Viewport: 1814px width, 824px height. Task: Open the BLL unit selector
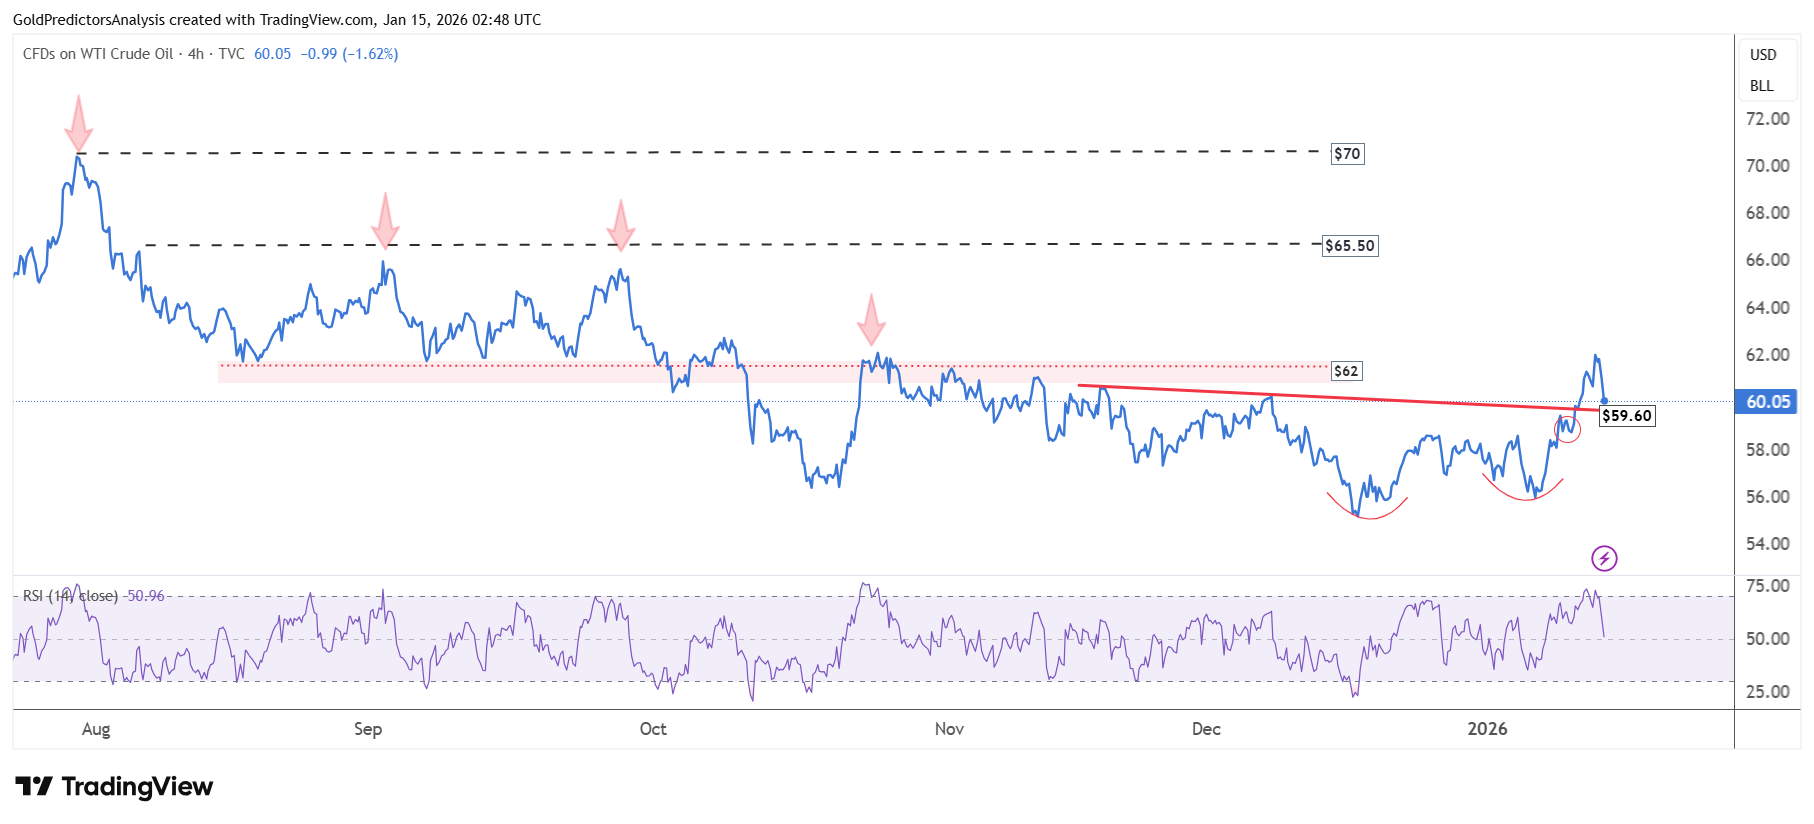click(x=1762, y=86)
